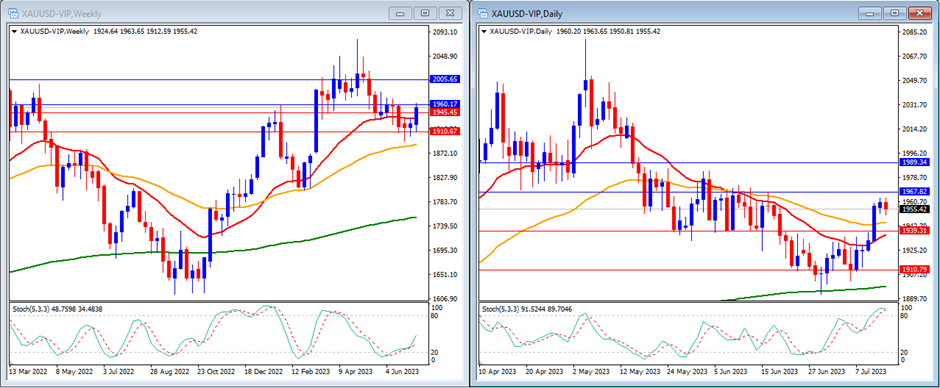Click 2085.20 on Daily price scale
This screenshot has width=940, height=388.
(x=914, y=32)
